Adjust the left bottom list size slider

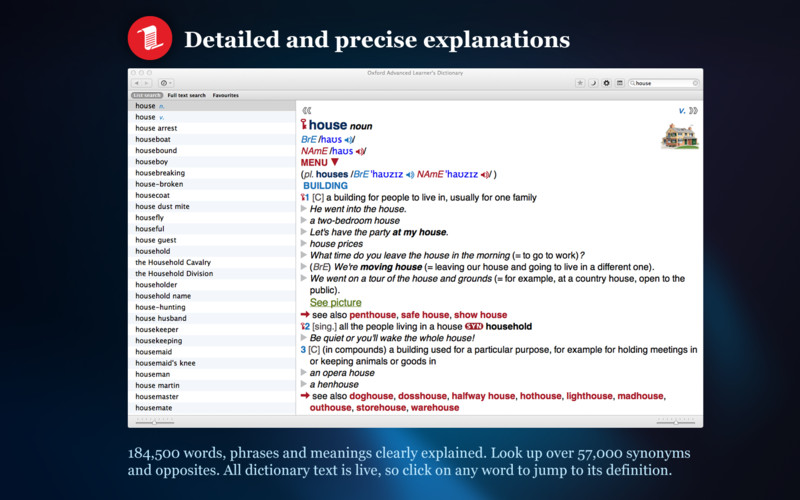click(x=155, y=422)
